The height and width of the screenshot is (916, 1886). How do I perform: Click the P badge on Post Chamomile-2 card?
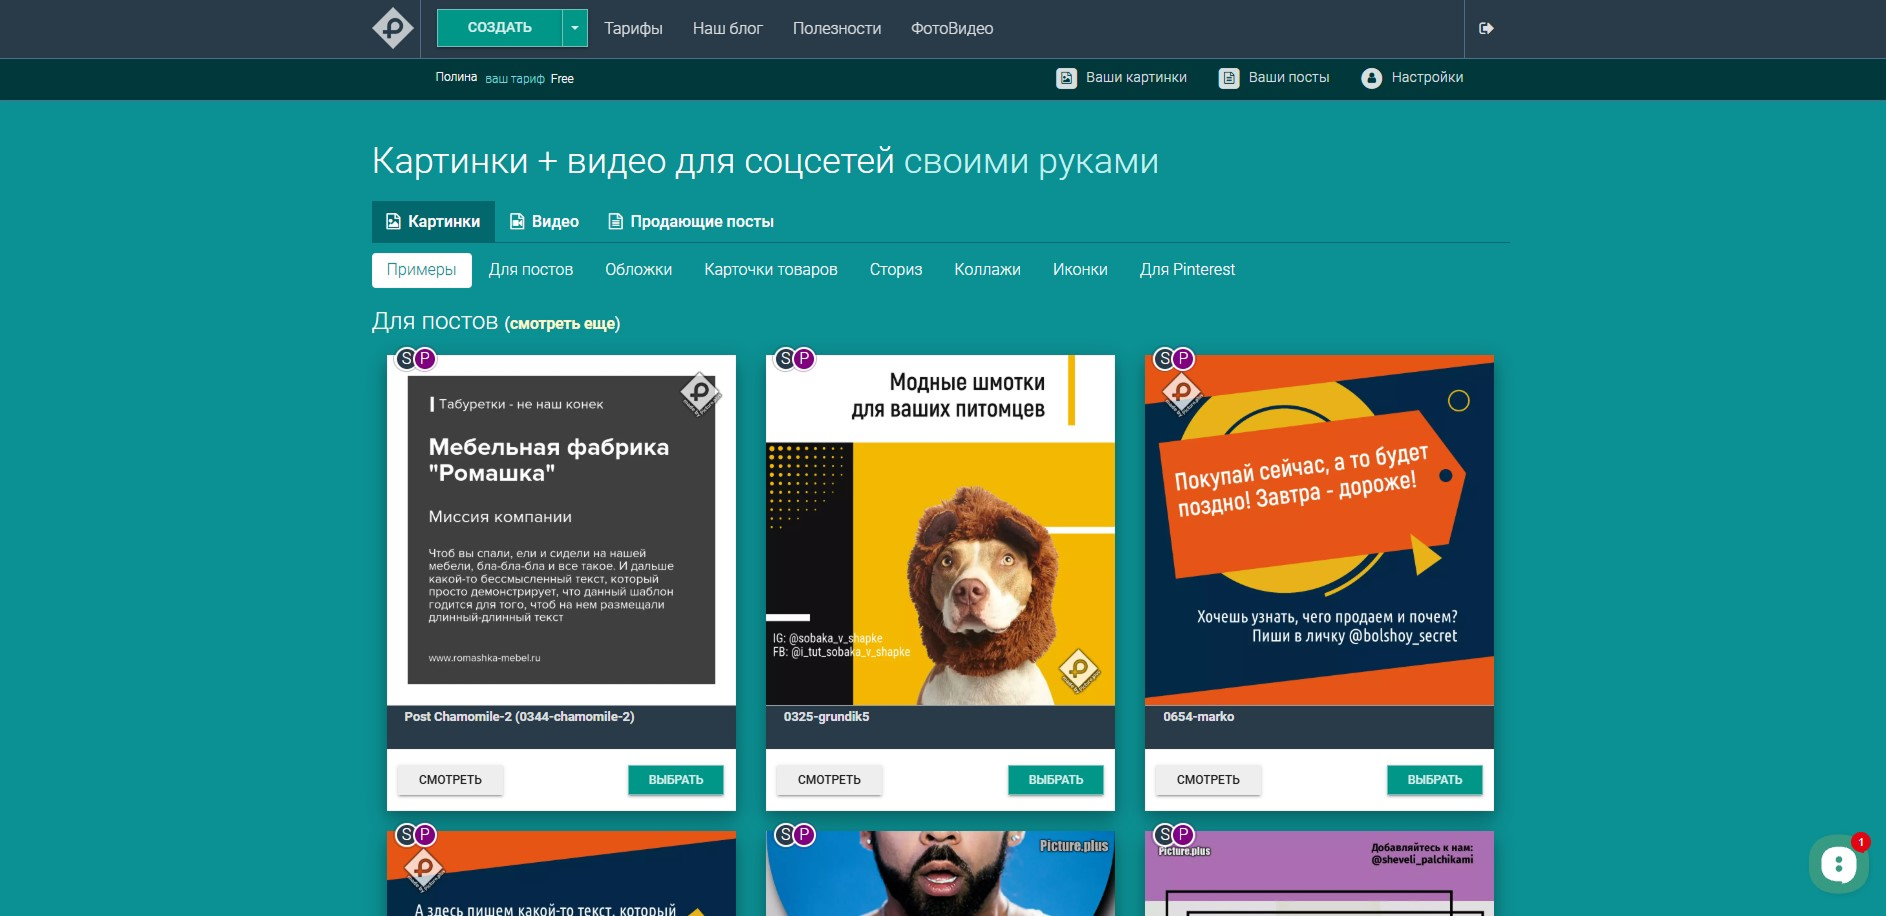point(425,358)
